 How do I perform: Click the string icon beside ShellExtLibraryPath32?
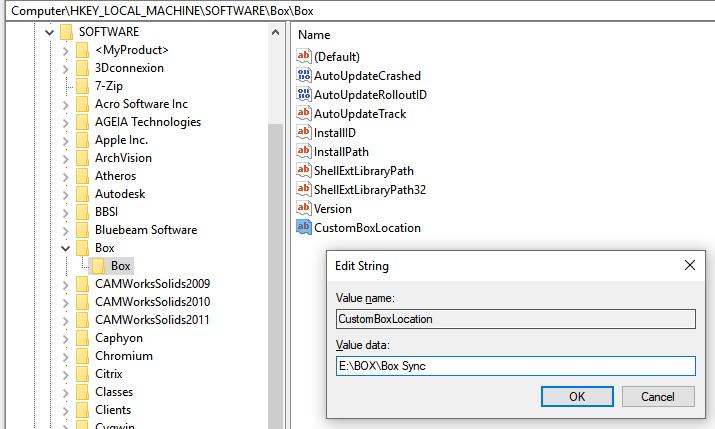304,189
